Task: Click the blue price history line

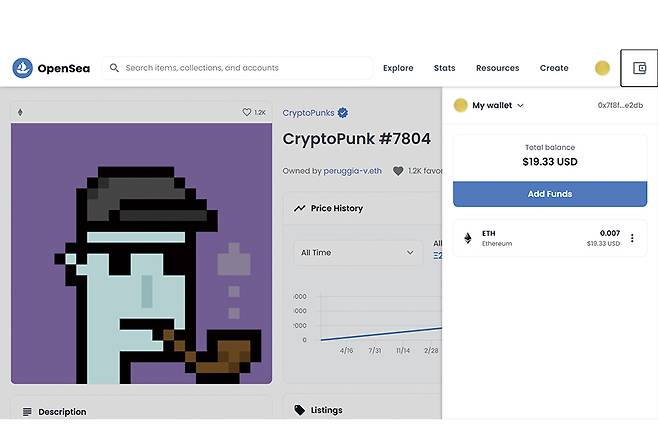Action: coord(381,334)
